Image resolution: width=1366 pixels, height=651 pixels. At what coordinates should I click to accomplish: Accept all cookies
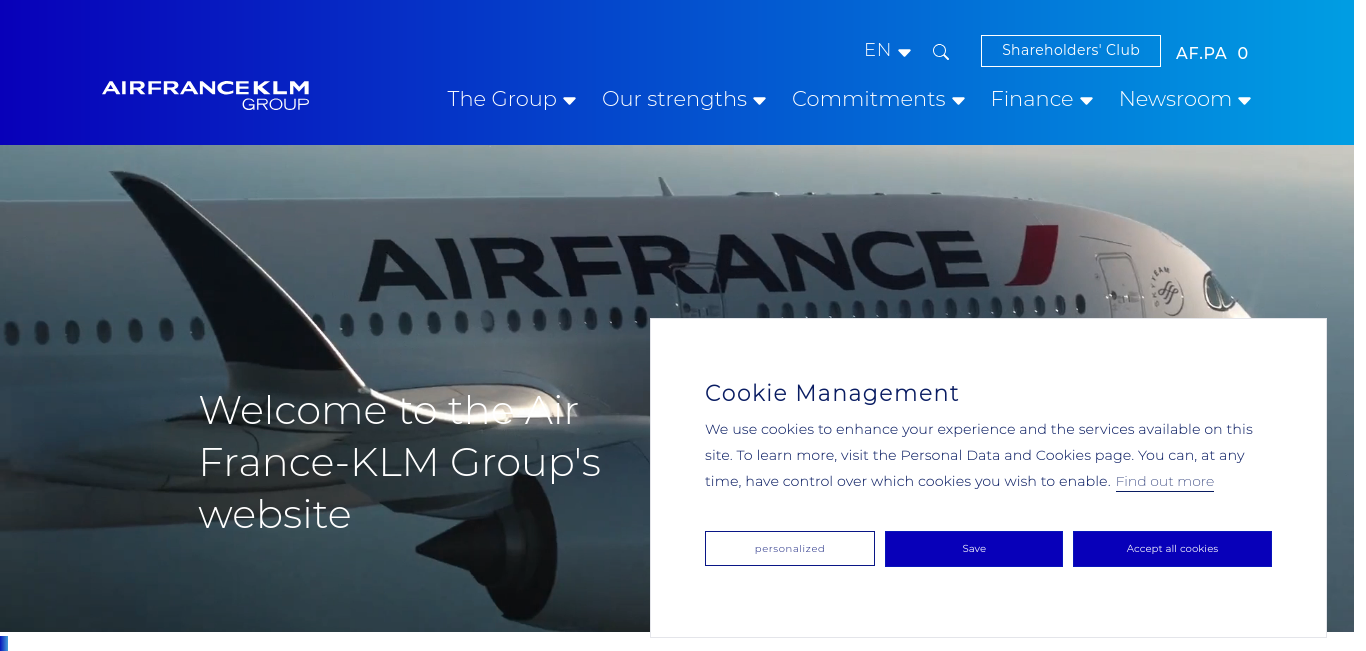click(1172, 549)
